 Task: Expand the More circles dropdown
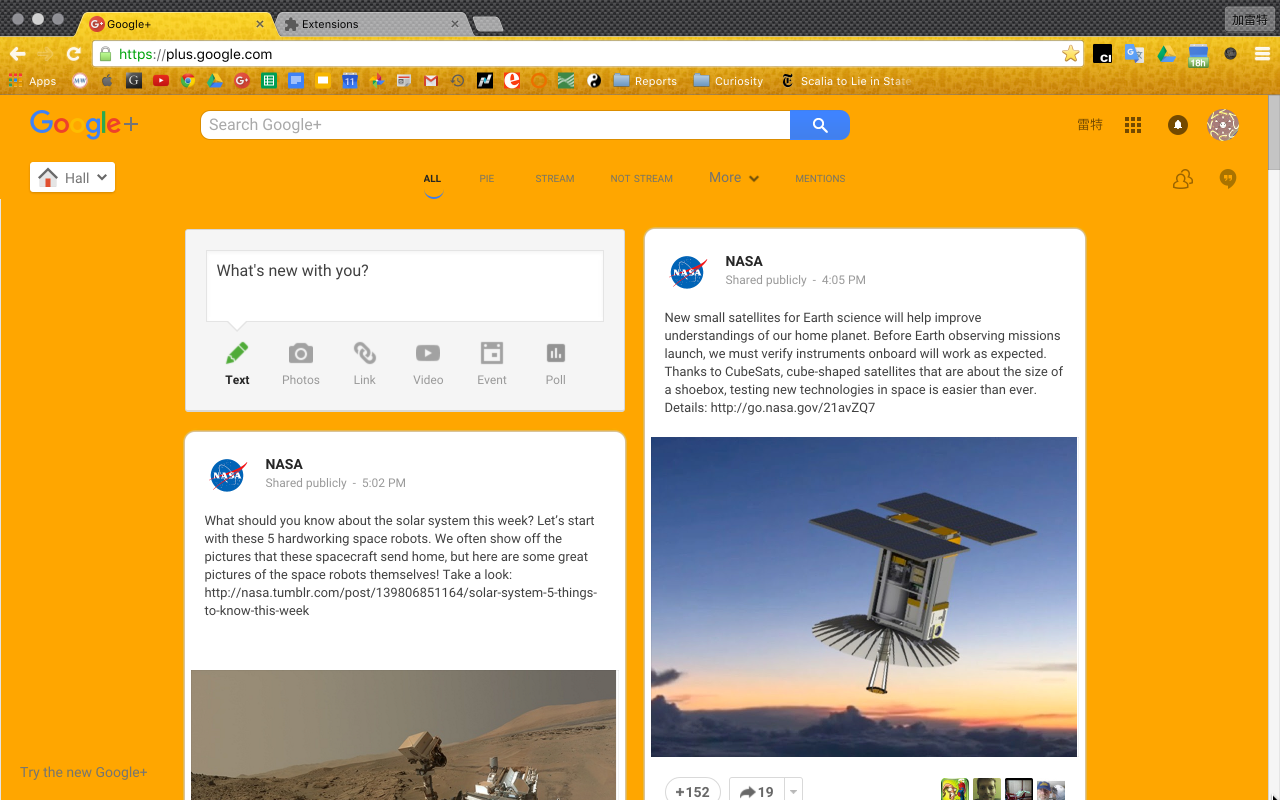pyautogui.click(x=734, y=178)
